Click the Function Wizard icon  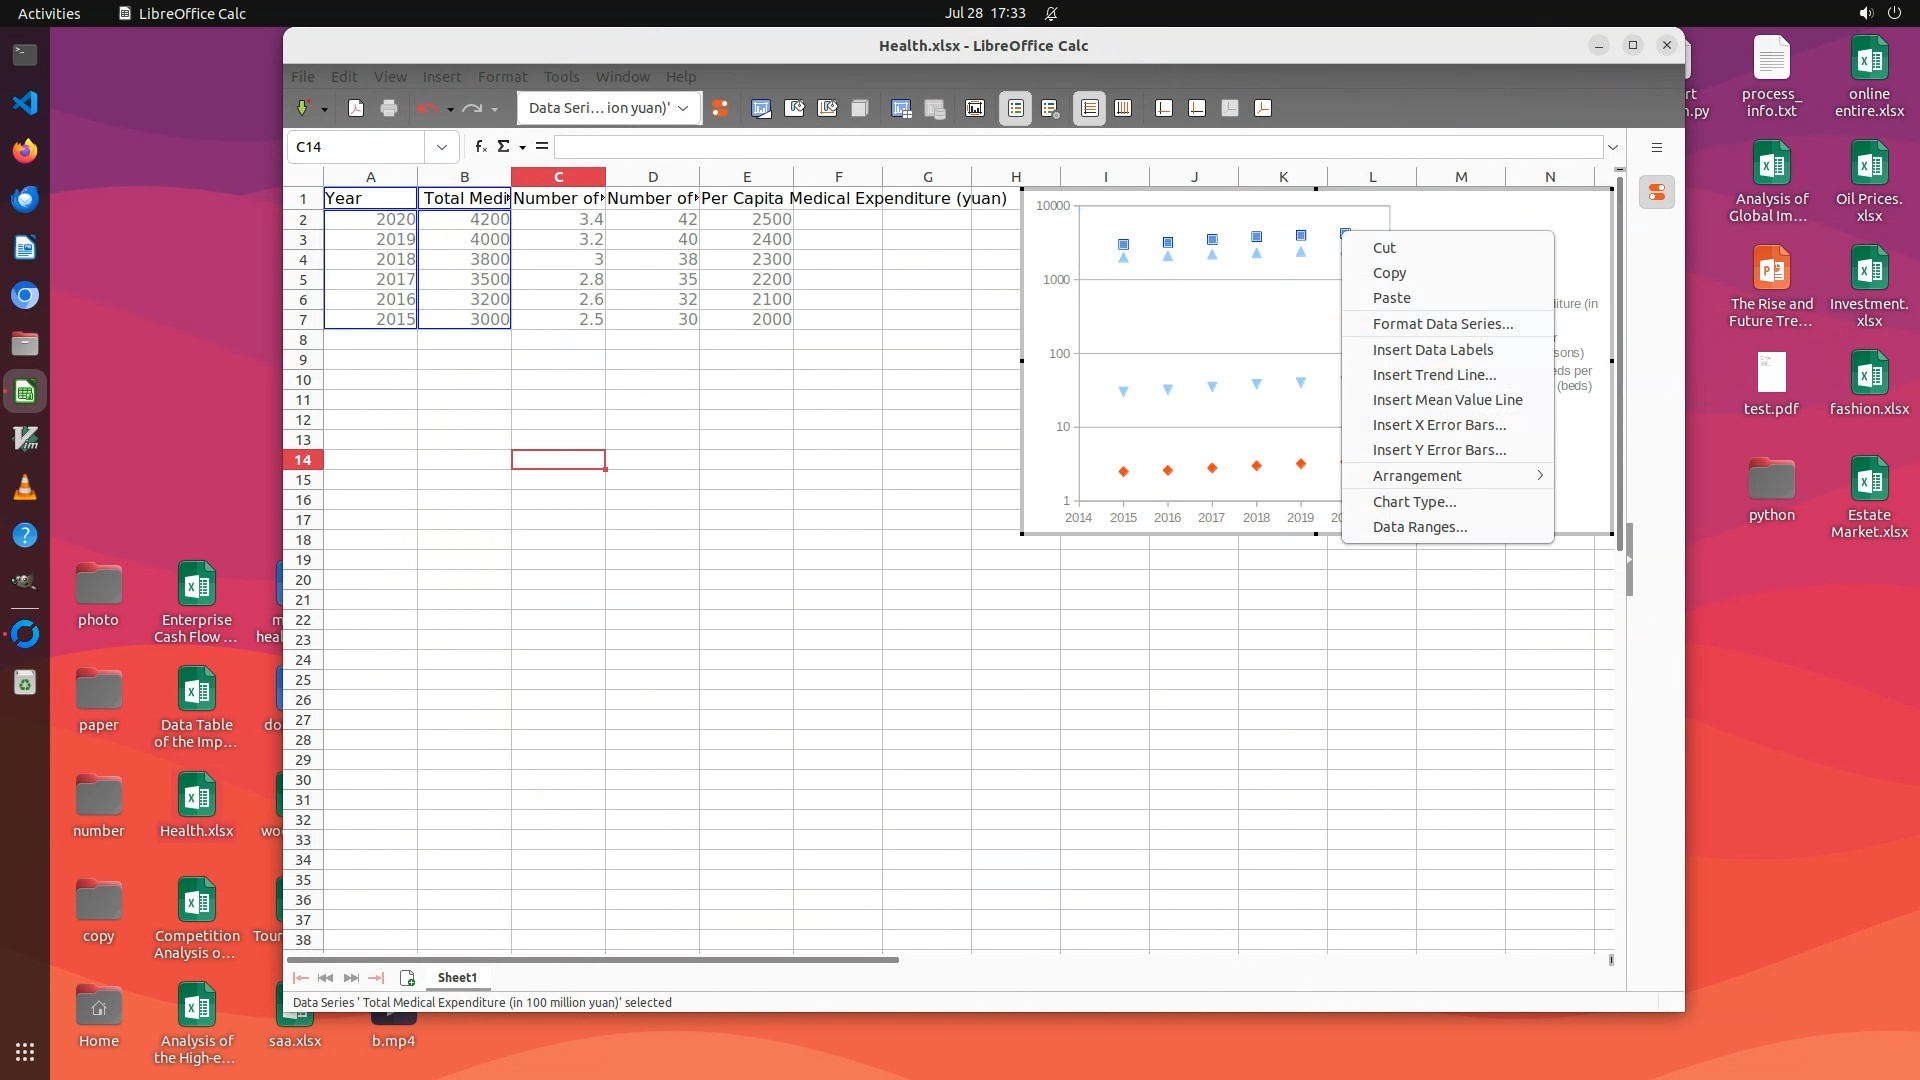point(481,146)
